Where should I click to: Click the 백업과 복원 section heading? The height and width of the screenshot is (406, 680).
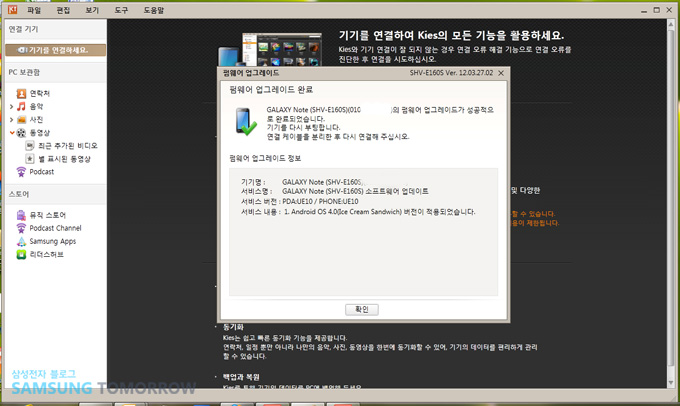[x=241, y=377]
